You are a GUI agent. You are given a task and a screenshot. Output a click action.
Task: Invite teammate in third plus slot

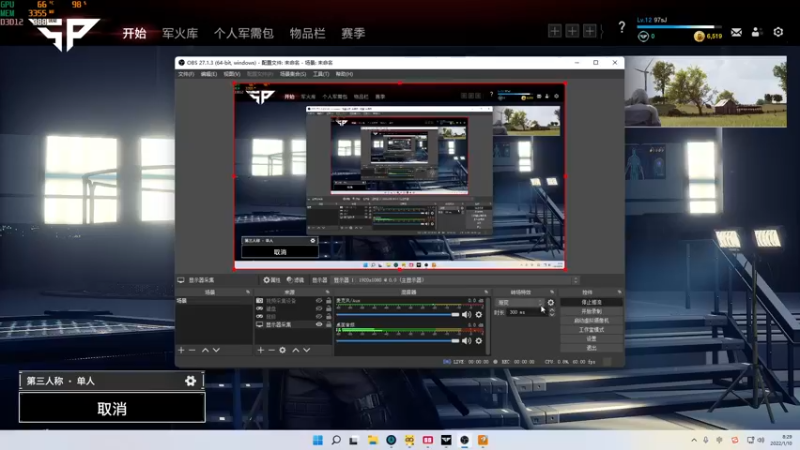[590, 31]
